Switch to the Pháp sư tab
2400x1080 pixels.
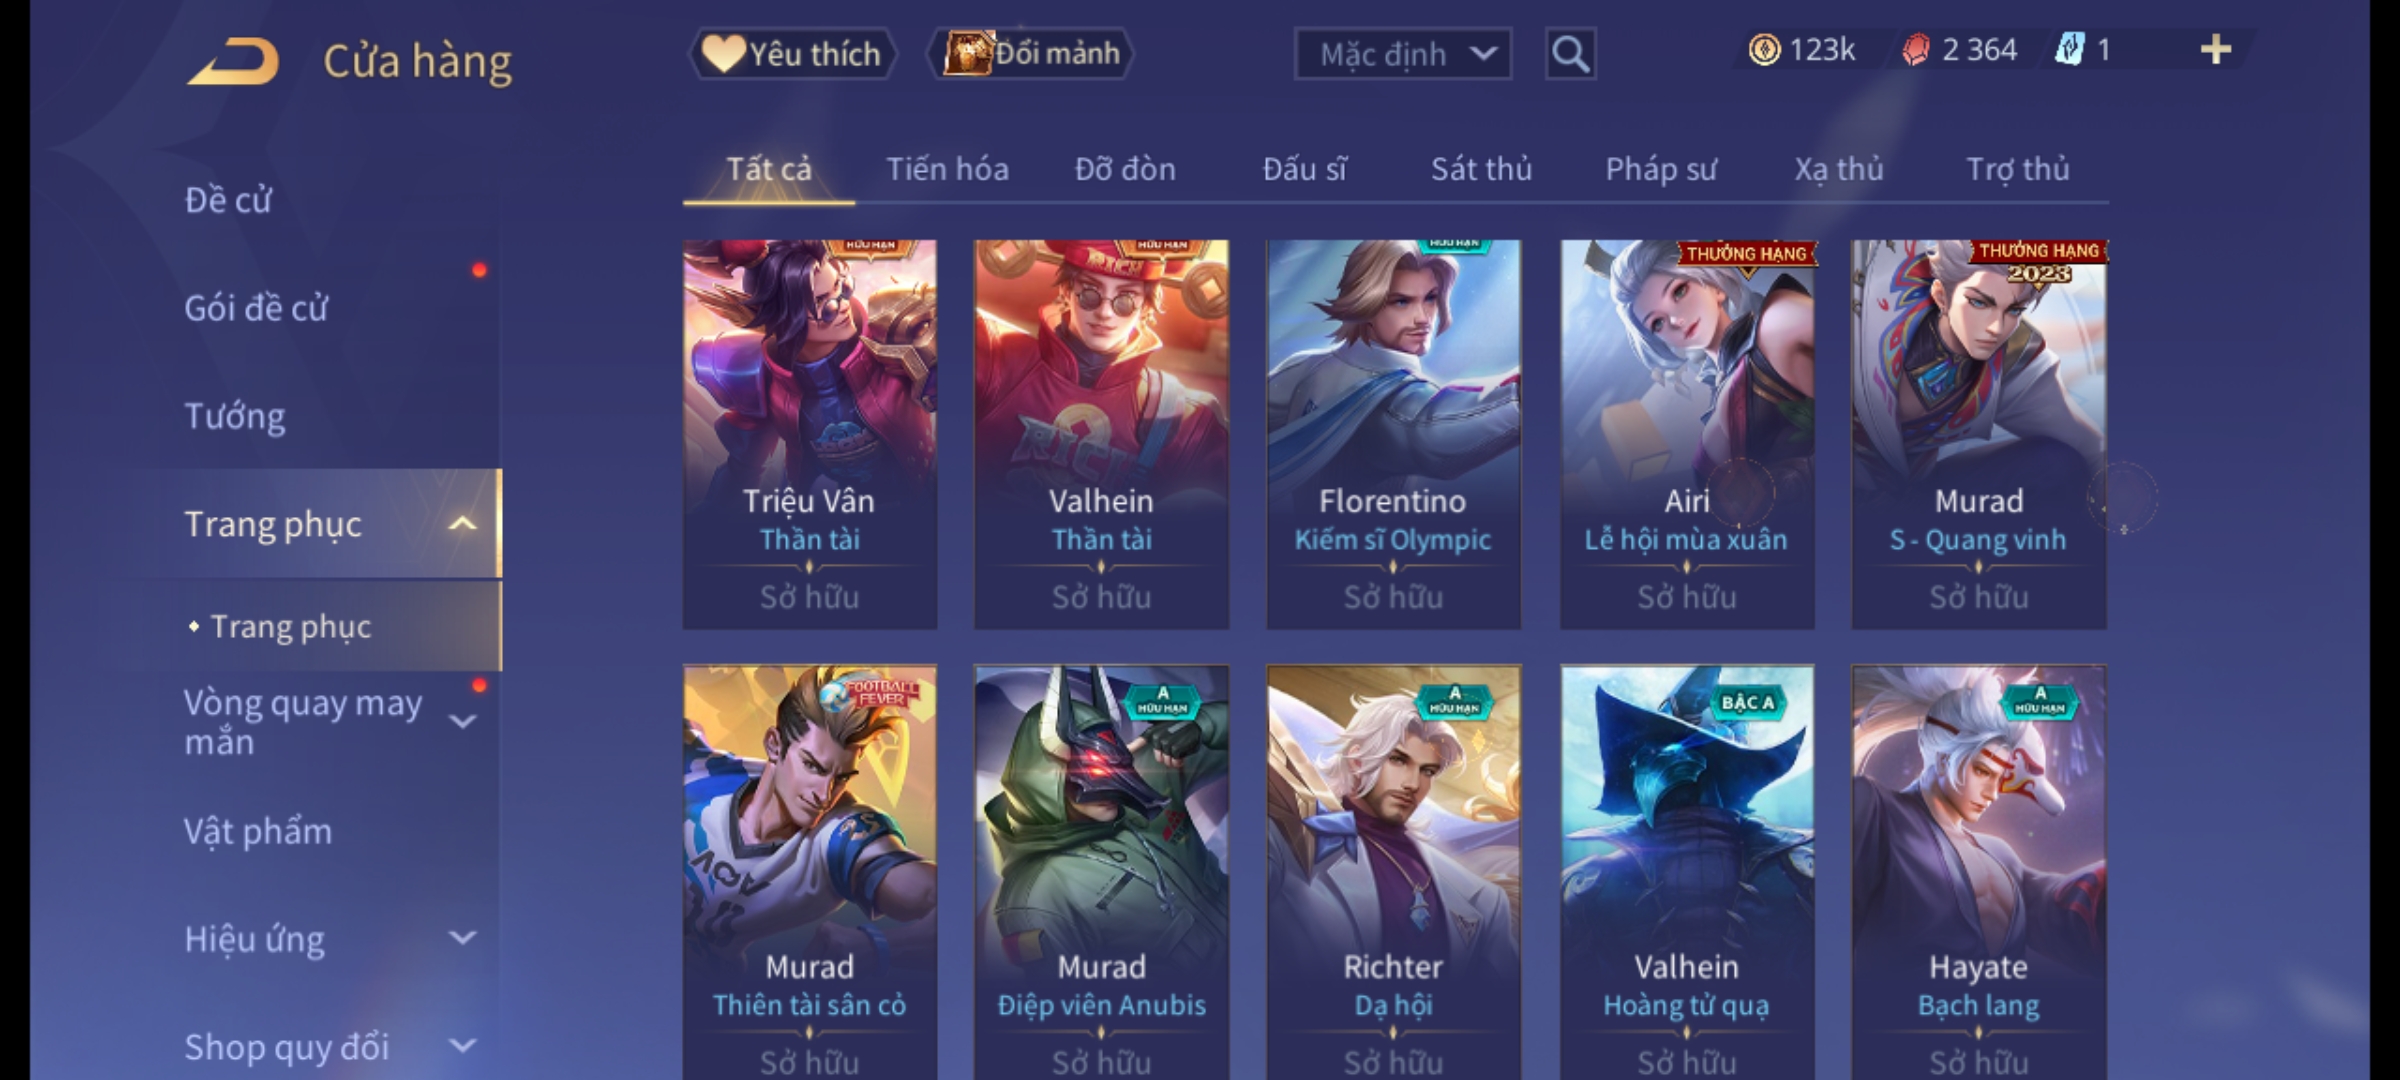(1660, 169)
